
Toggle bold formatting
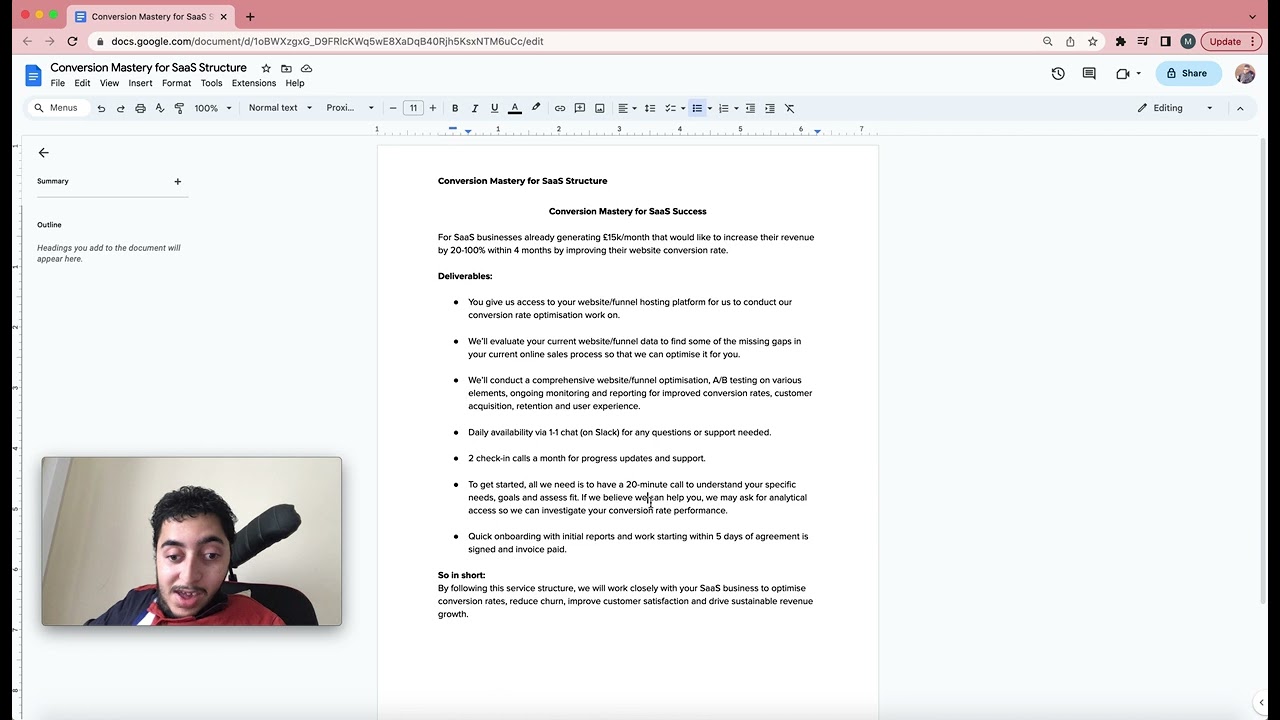[x=455, y=108]
